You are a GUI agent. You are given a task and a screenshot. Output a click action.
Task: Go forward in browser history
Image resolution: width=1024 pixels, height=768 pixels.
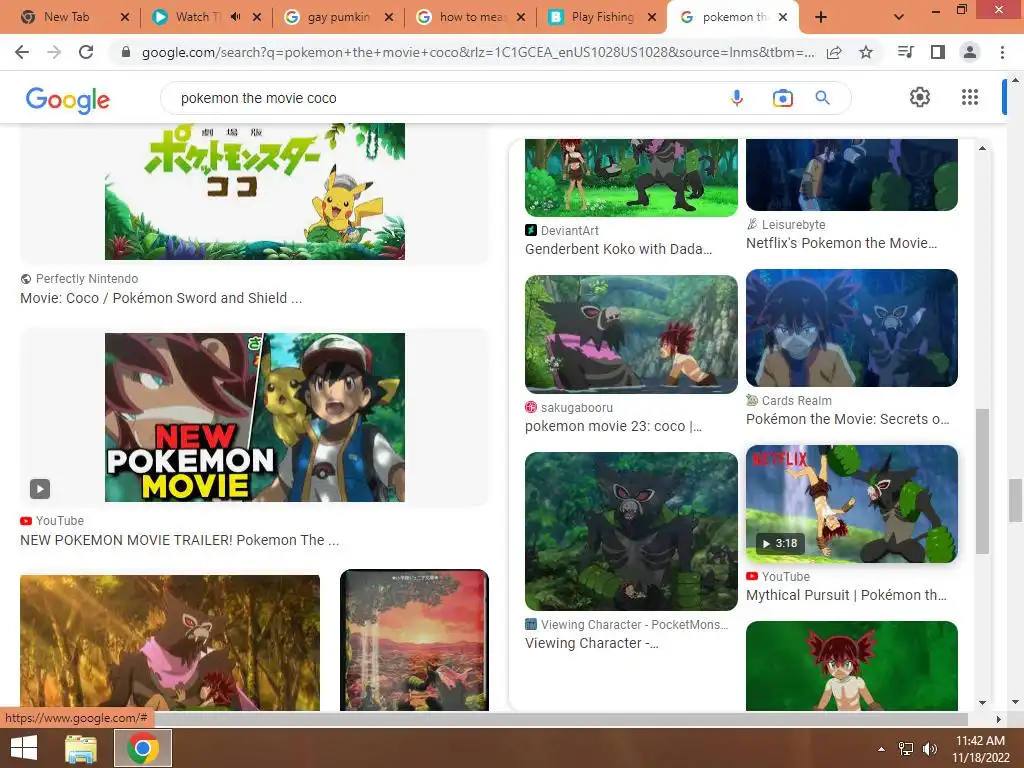[54, 52]
